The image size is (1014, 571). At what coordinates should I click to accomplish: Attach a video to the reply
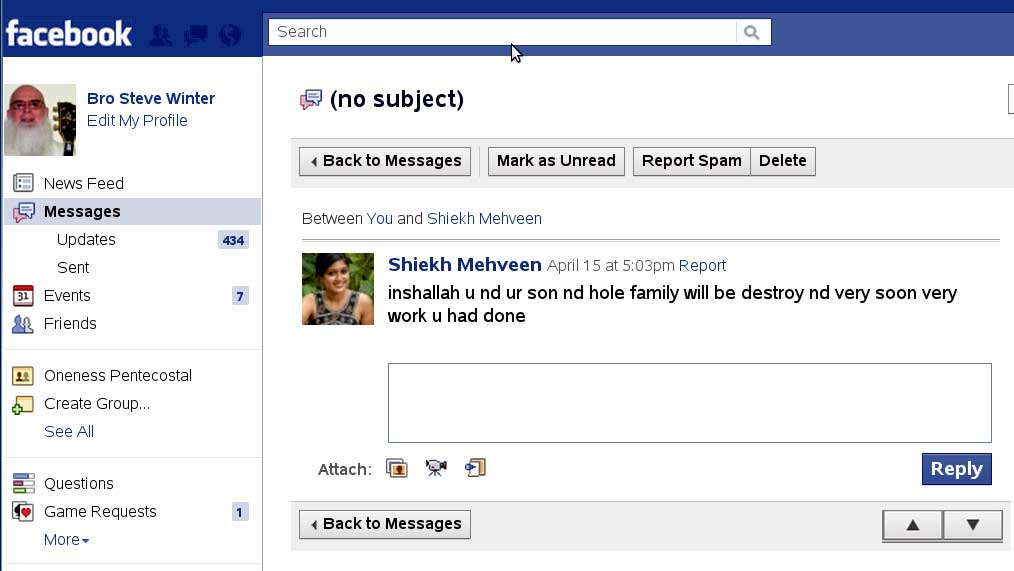click(436, 468)
